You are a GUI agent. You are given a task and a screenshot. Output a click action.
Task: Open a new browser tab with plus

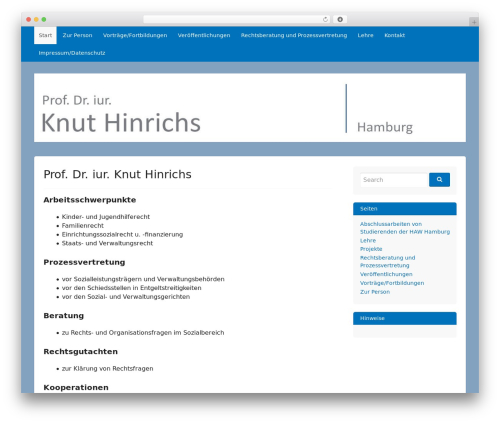(474, 22)
